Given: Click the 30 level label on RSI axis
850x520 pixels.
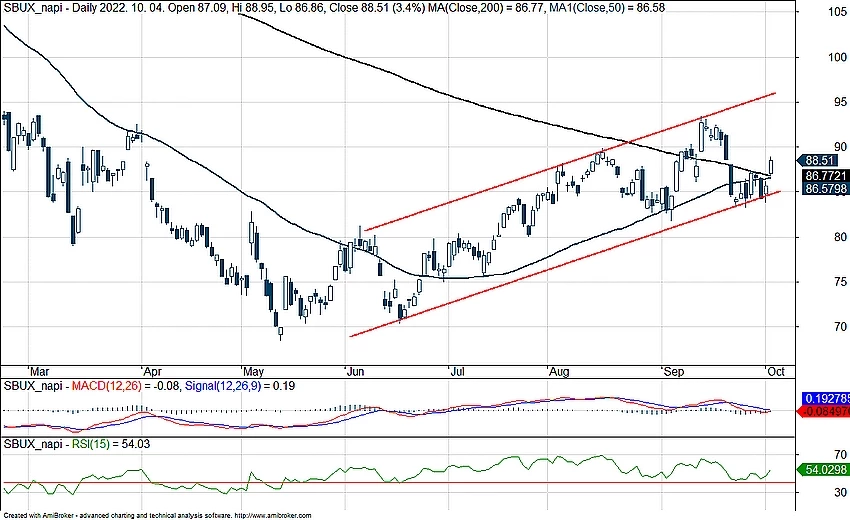Looking at the screenshot, I should [840, 492].
